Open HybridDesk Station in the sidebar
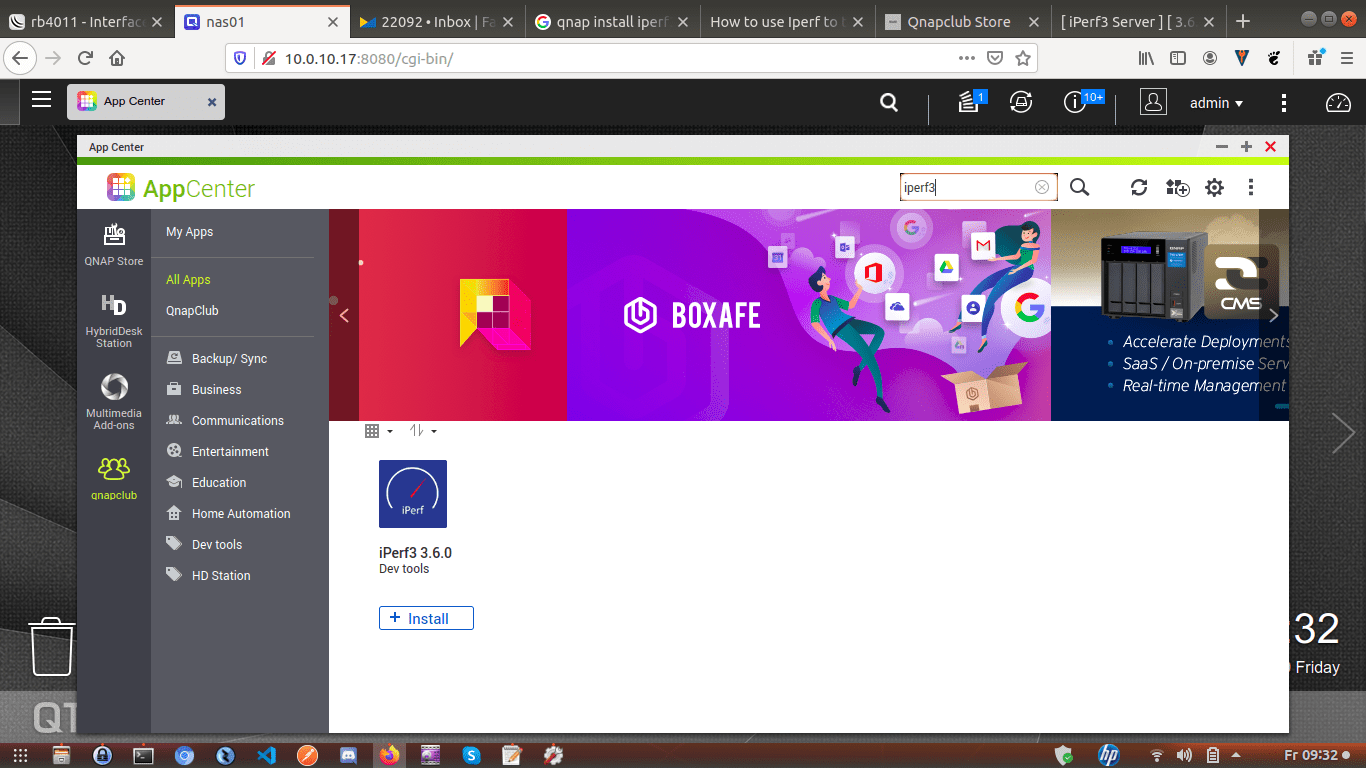The height and width of the screenshot is (768, 1366). click(x=114, y=320)
